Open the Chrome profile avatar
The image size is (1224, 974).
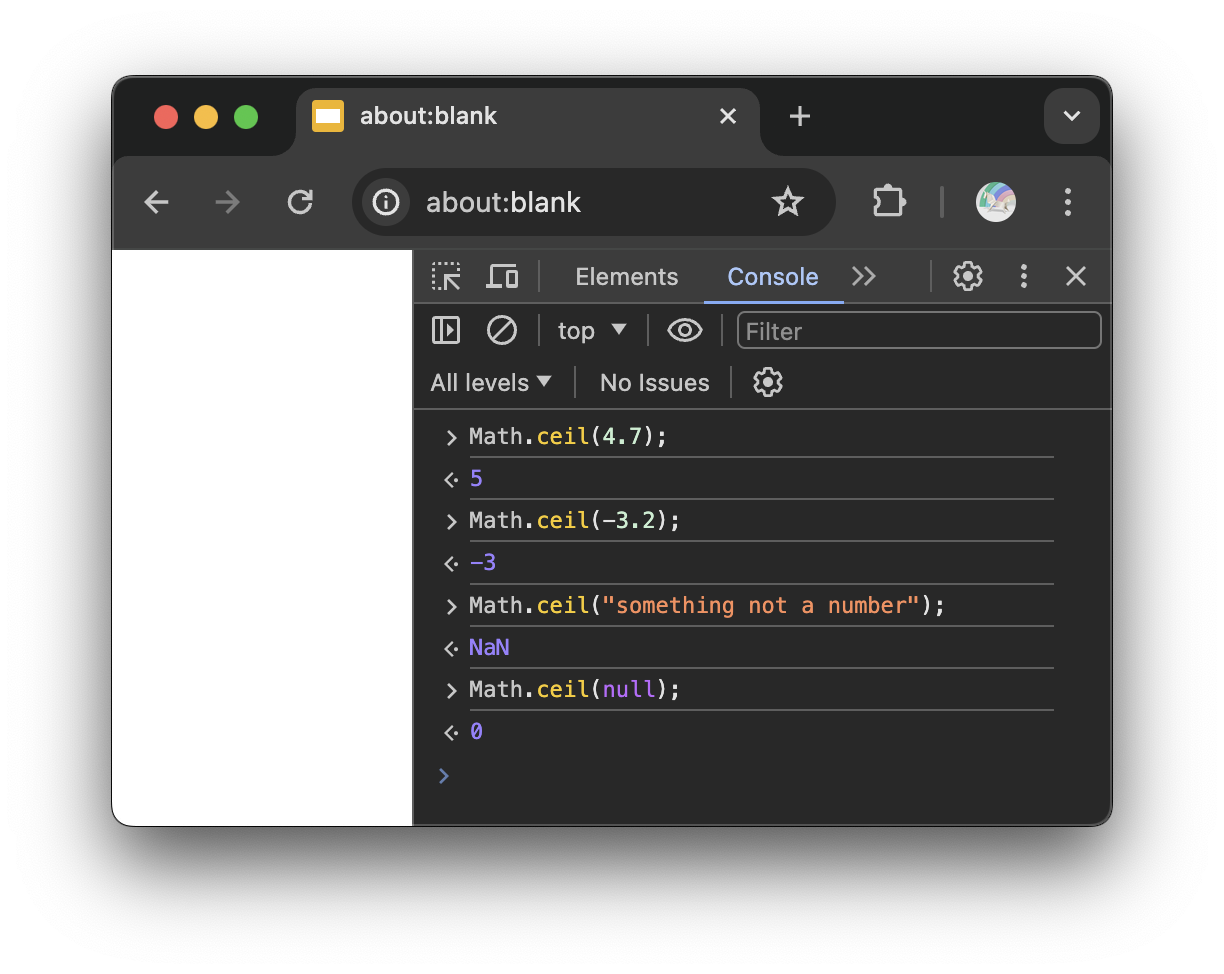pos(996,203)
